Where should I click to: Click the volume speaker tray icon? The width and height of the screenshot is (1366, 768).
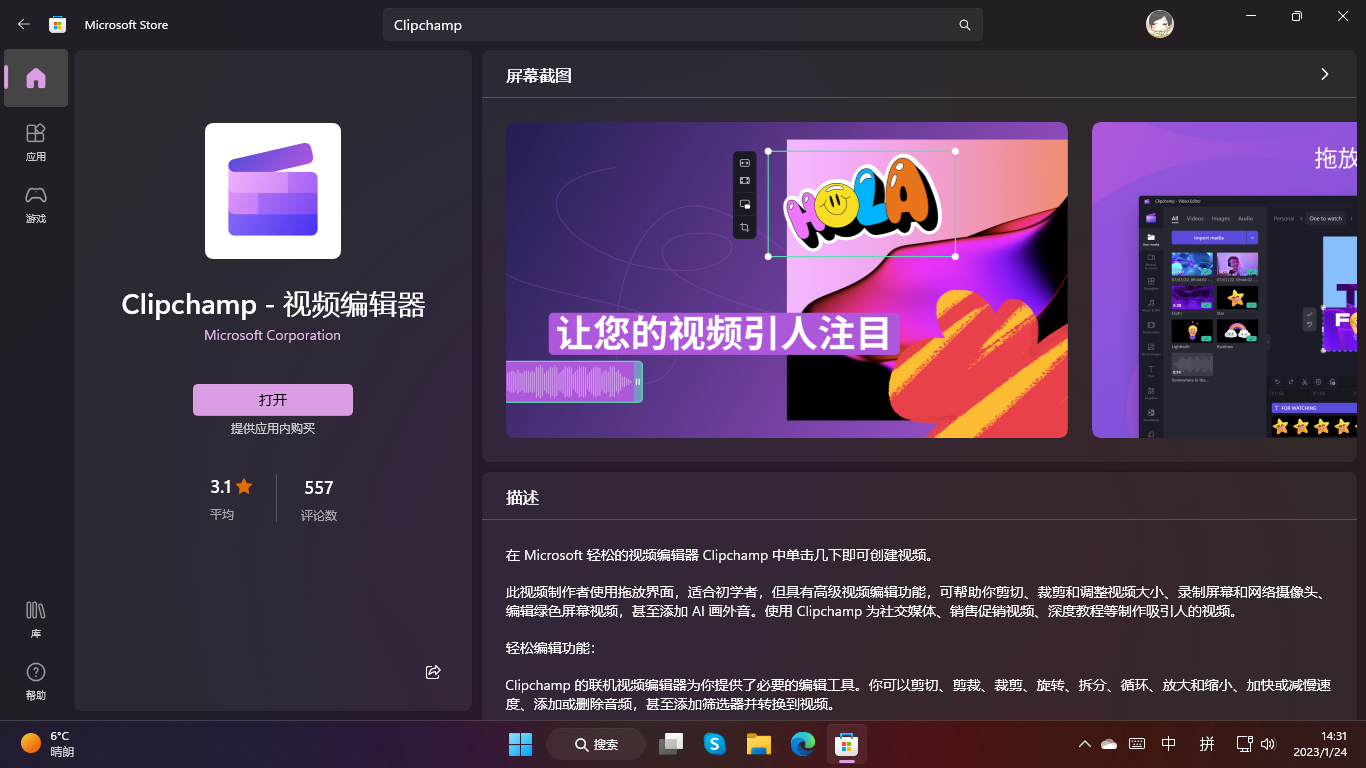(1268, 744)
